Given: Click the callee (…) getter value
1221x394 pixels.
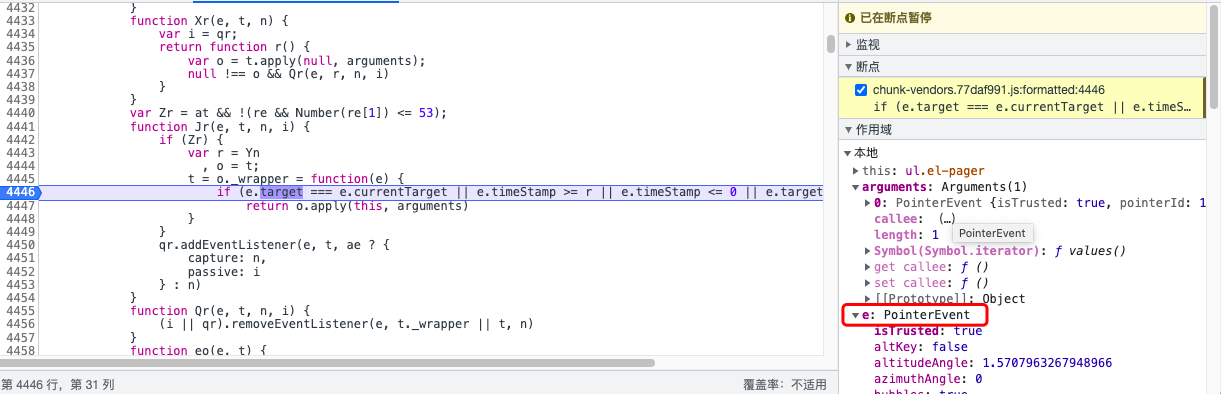Looking at the screenshot, I should pos(947,219).
